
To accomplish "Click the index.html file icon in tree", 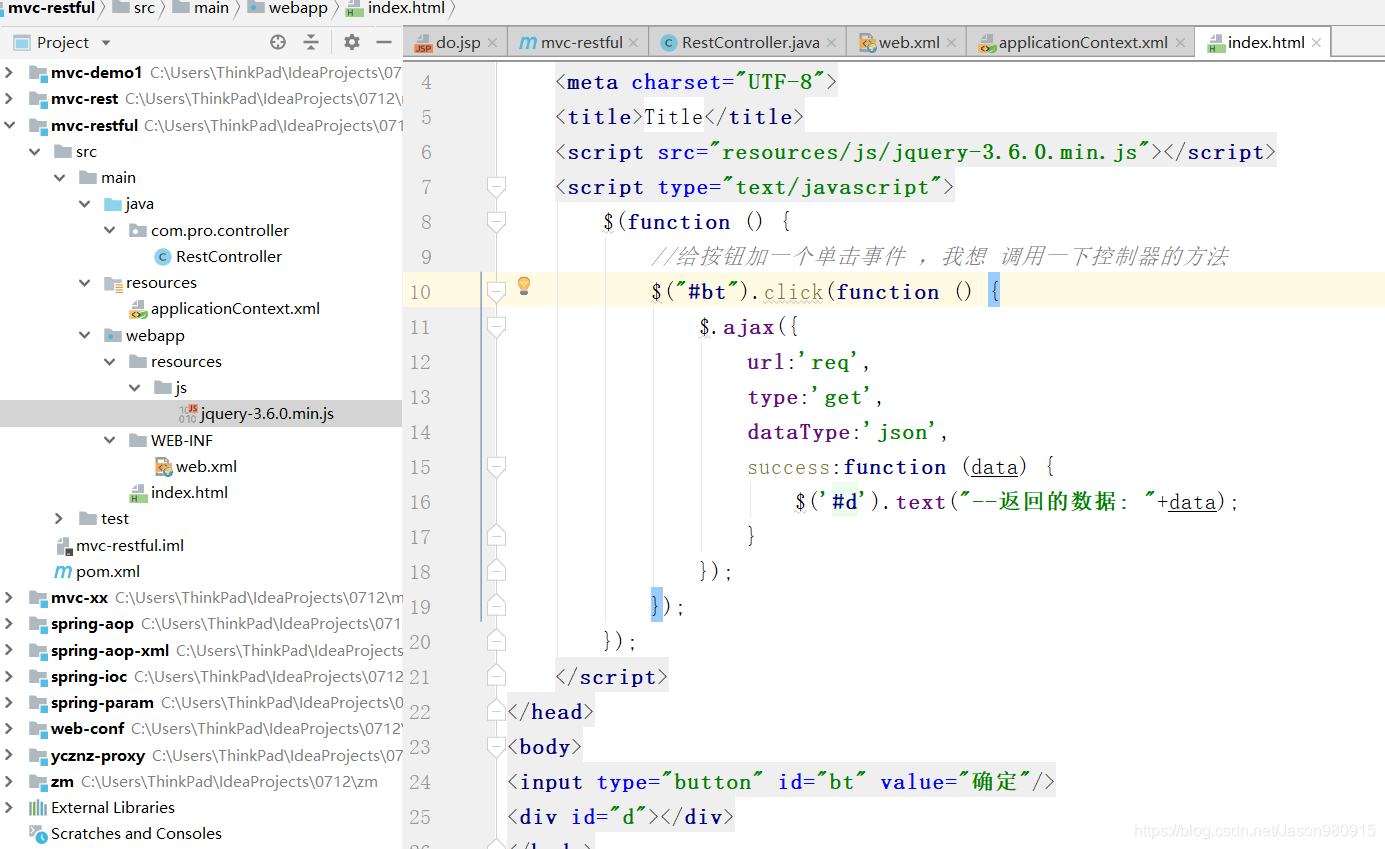I will 138,493.
